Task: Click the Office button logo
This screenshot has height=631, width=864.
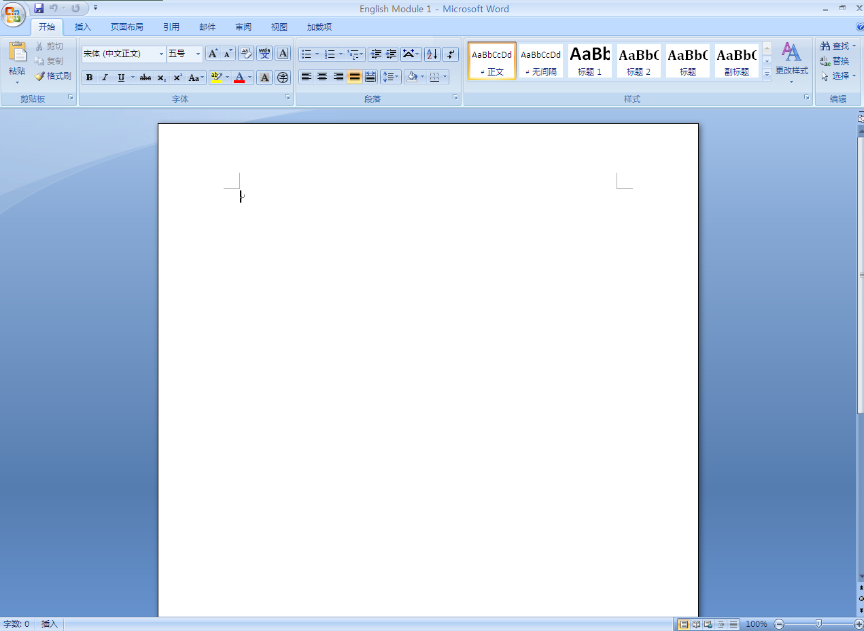Action: [14, 14]
